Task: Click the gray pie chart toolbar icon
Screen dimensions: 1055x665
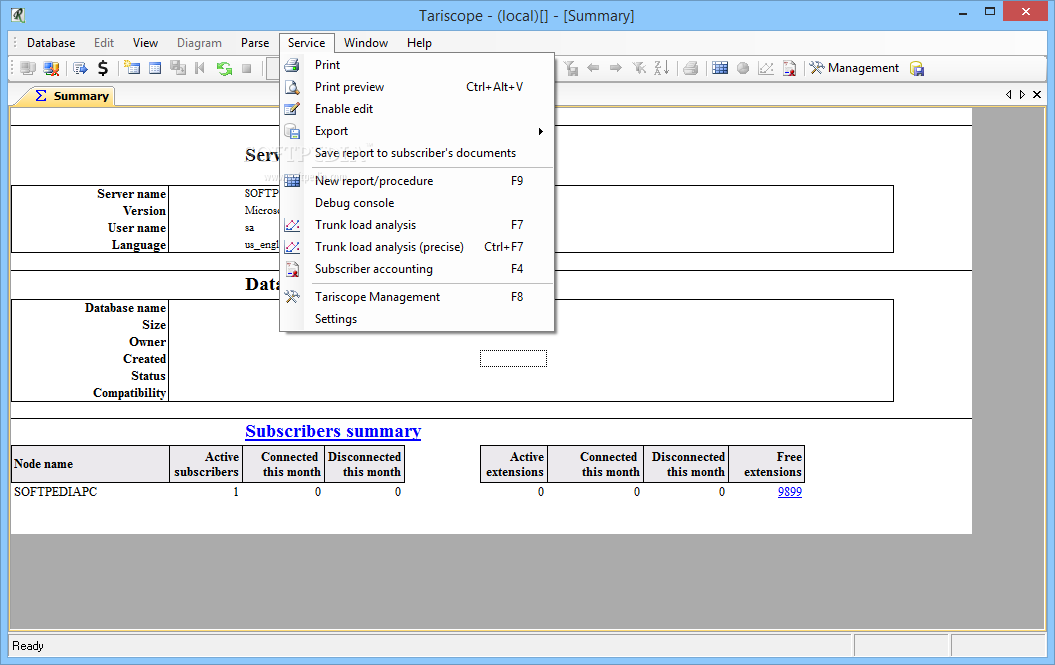Action: point(743,68)
